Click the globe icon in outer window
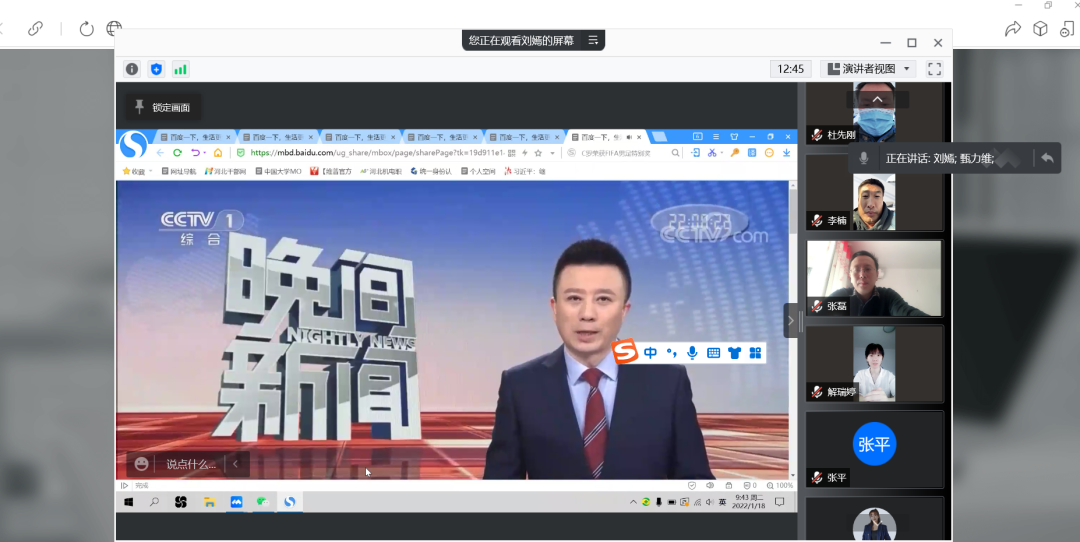1080x542 pixels. point(114,28)
